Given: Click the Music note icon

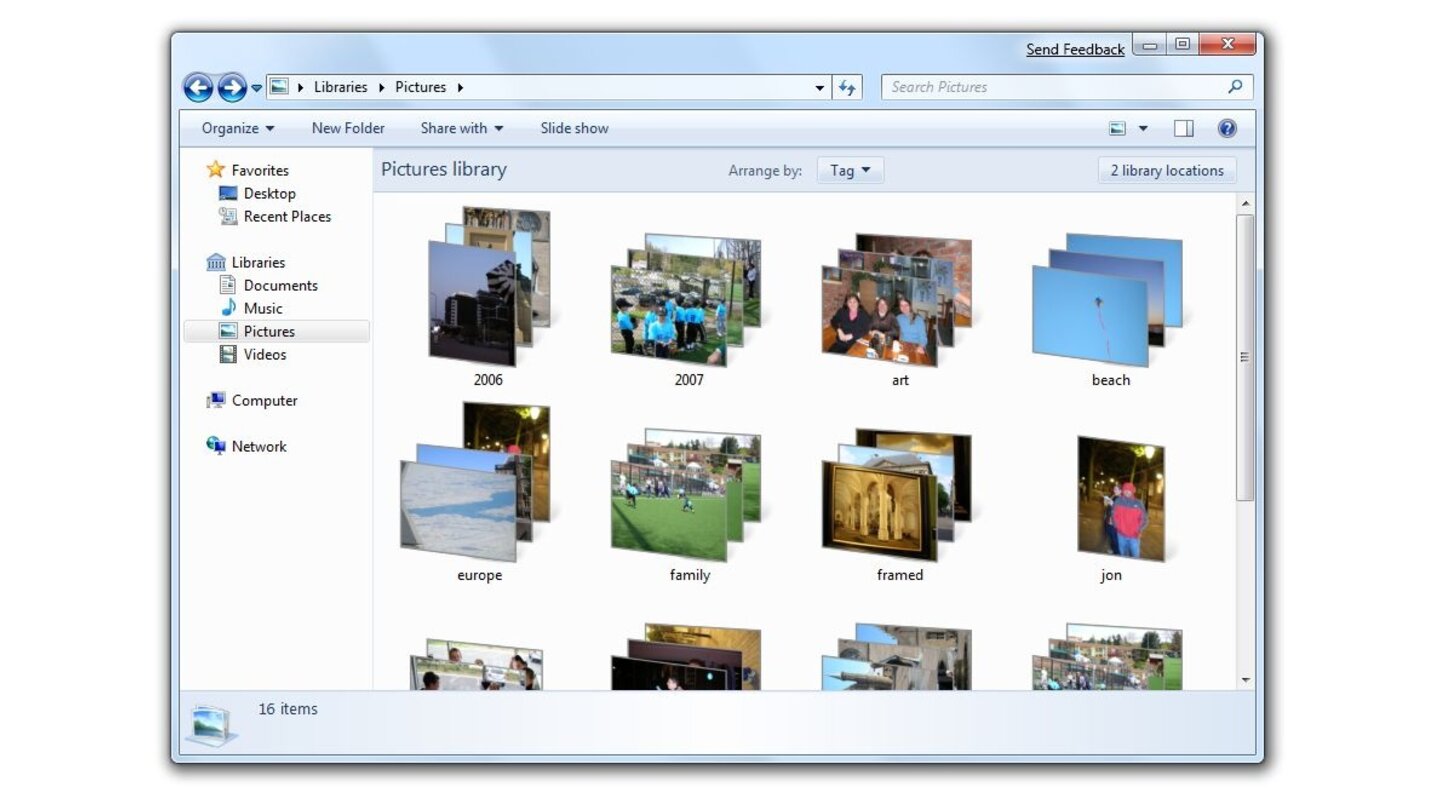Looking at the screenshot, I should point(228,308).
